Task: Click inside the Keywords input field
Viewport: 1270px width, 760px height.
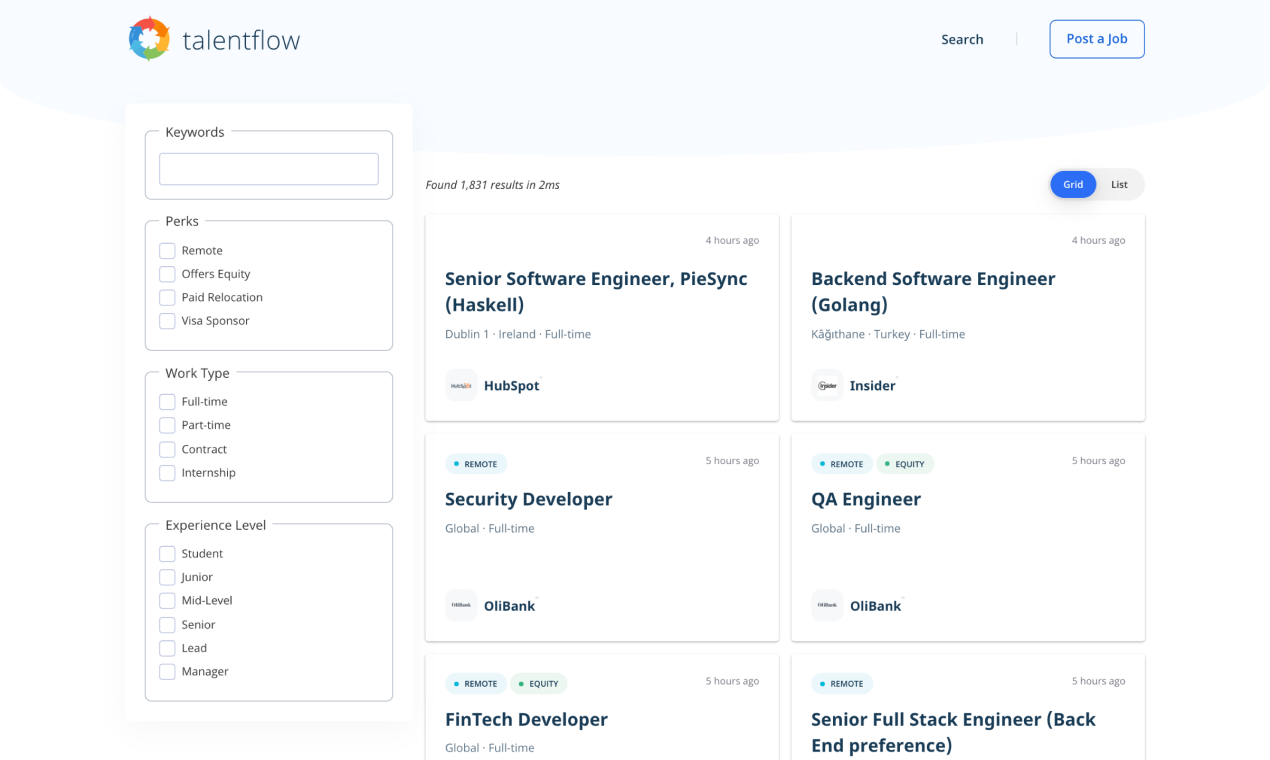Action: click(x=268, y=168)
